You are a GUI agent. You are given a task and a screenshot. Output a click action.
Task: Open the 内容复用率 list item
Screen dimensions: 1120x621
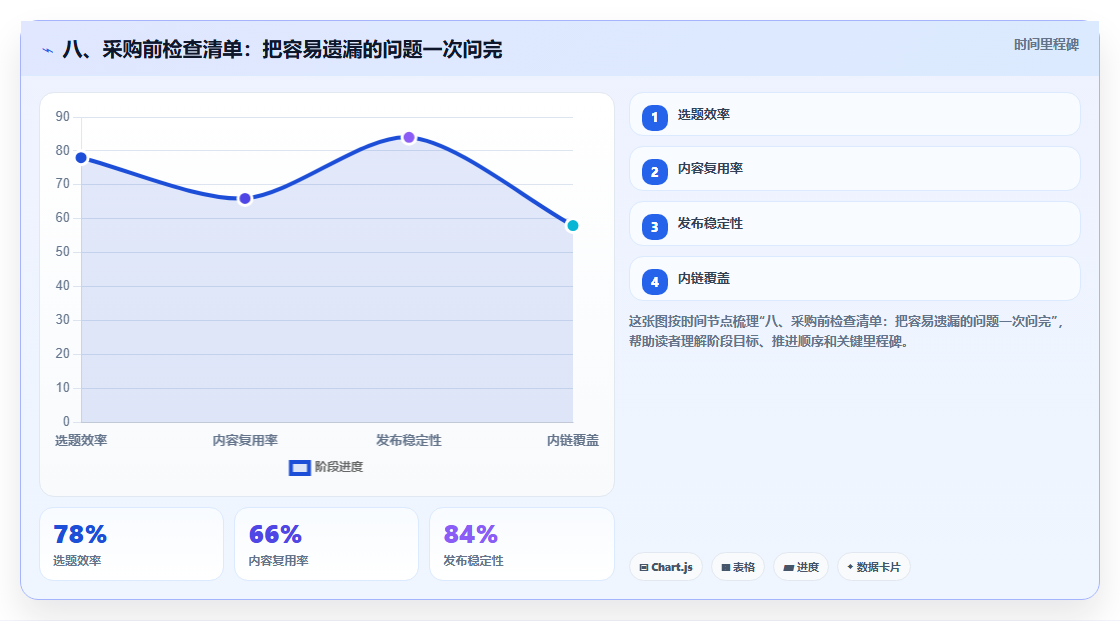[x=854, y=169]
